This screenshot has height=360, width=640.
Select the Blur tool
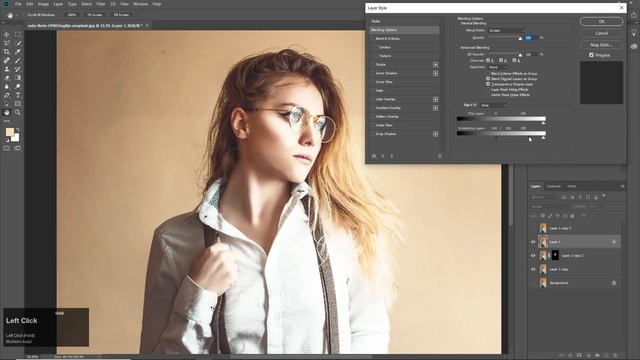coord(7,86)
